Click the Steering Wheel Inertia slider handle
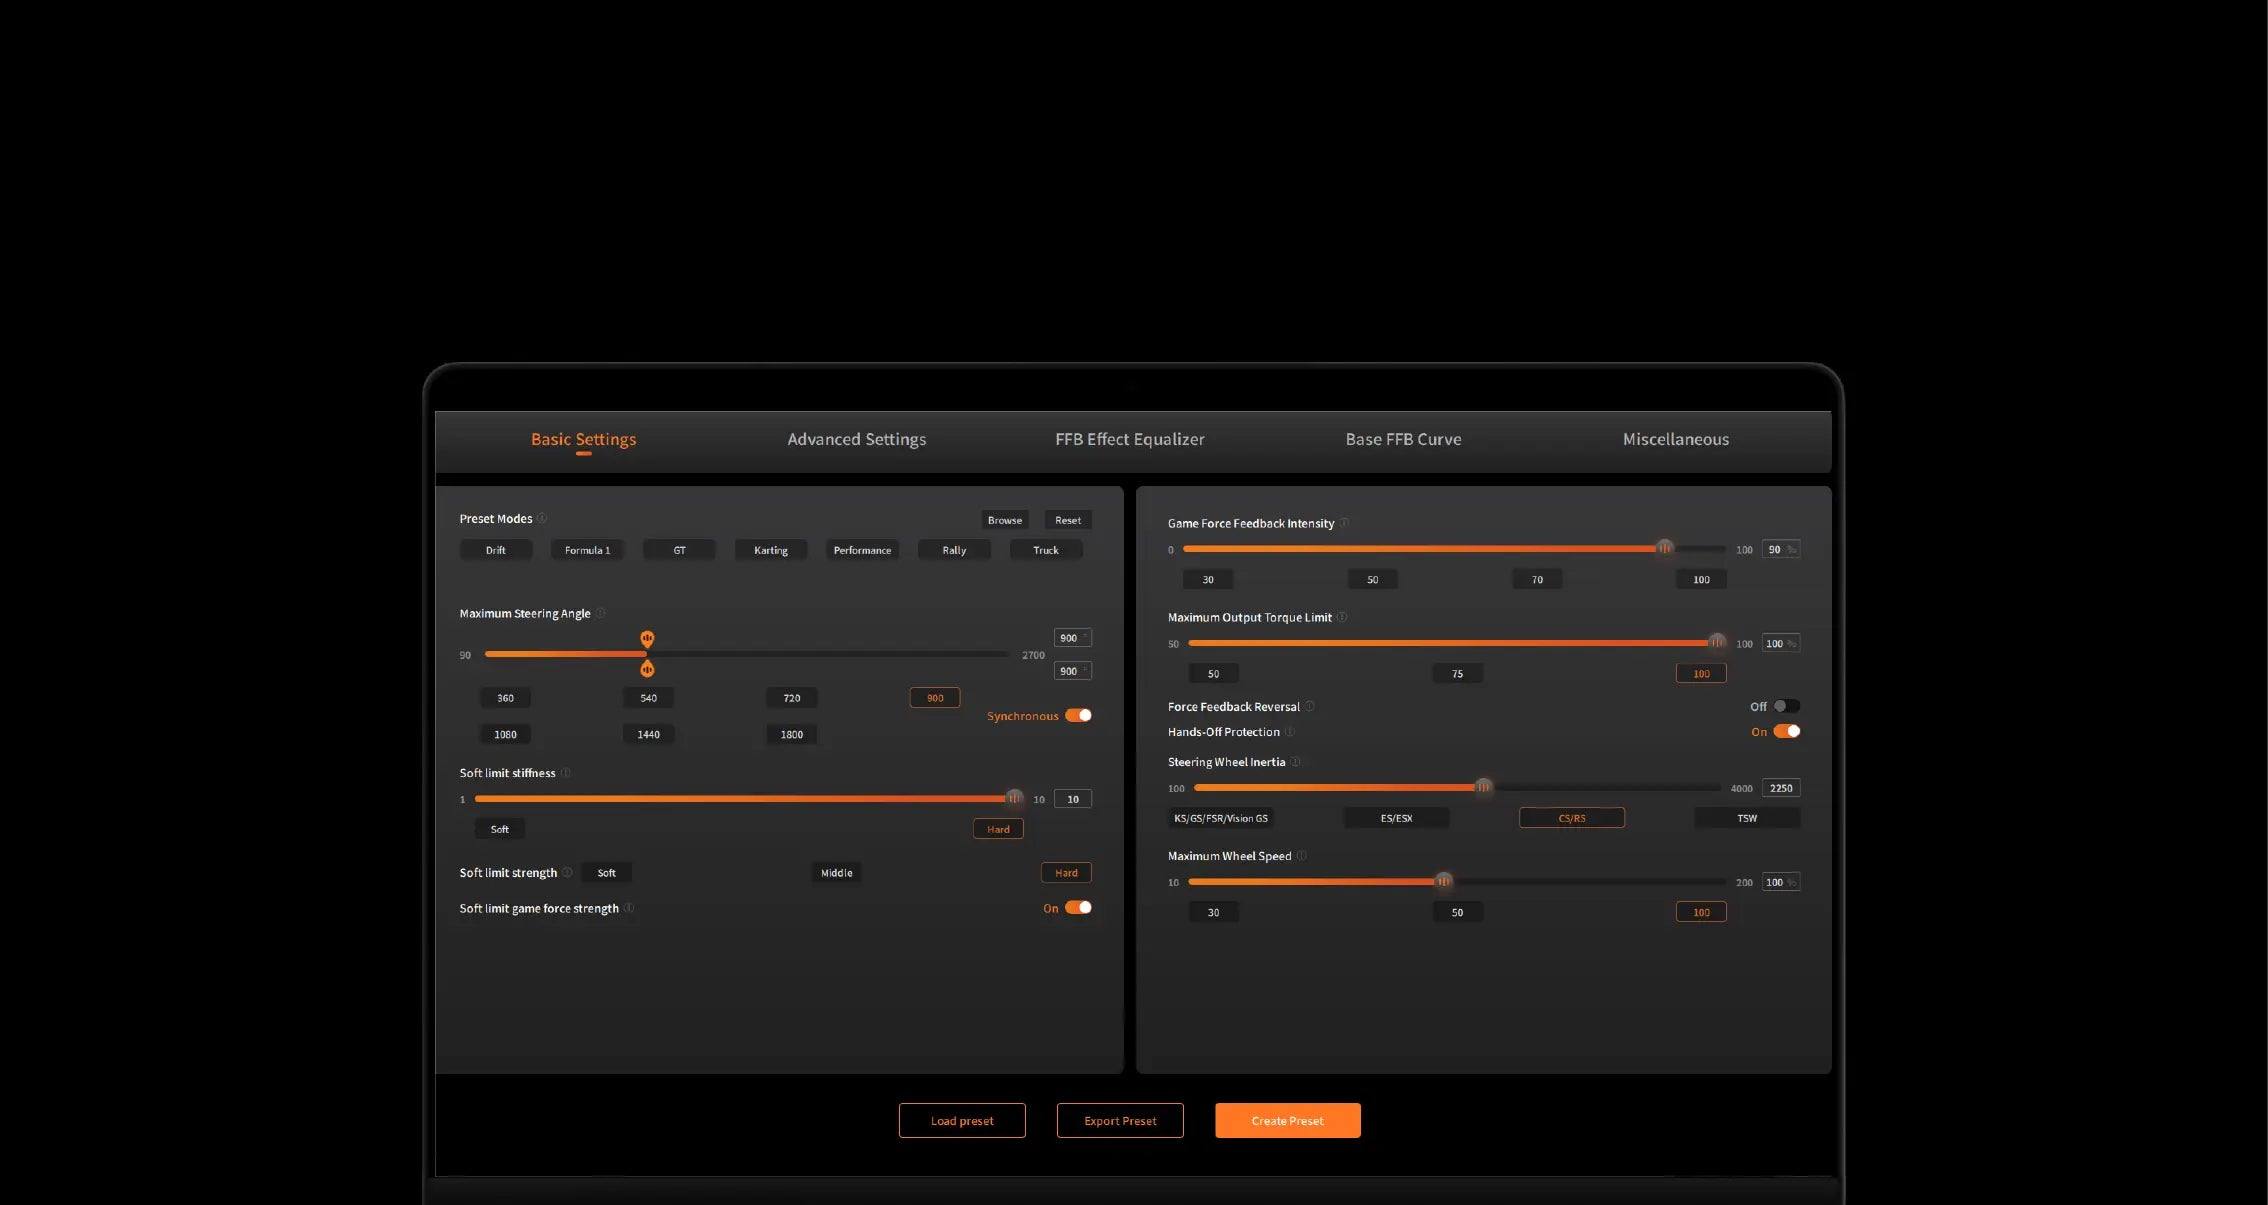2268x1205 pixels. click(1483, 787)
